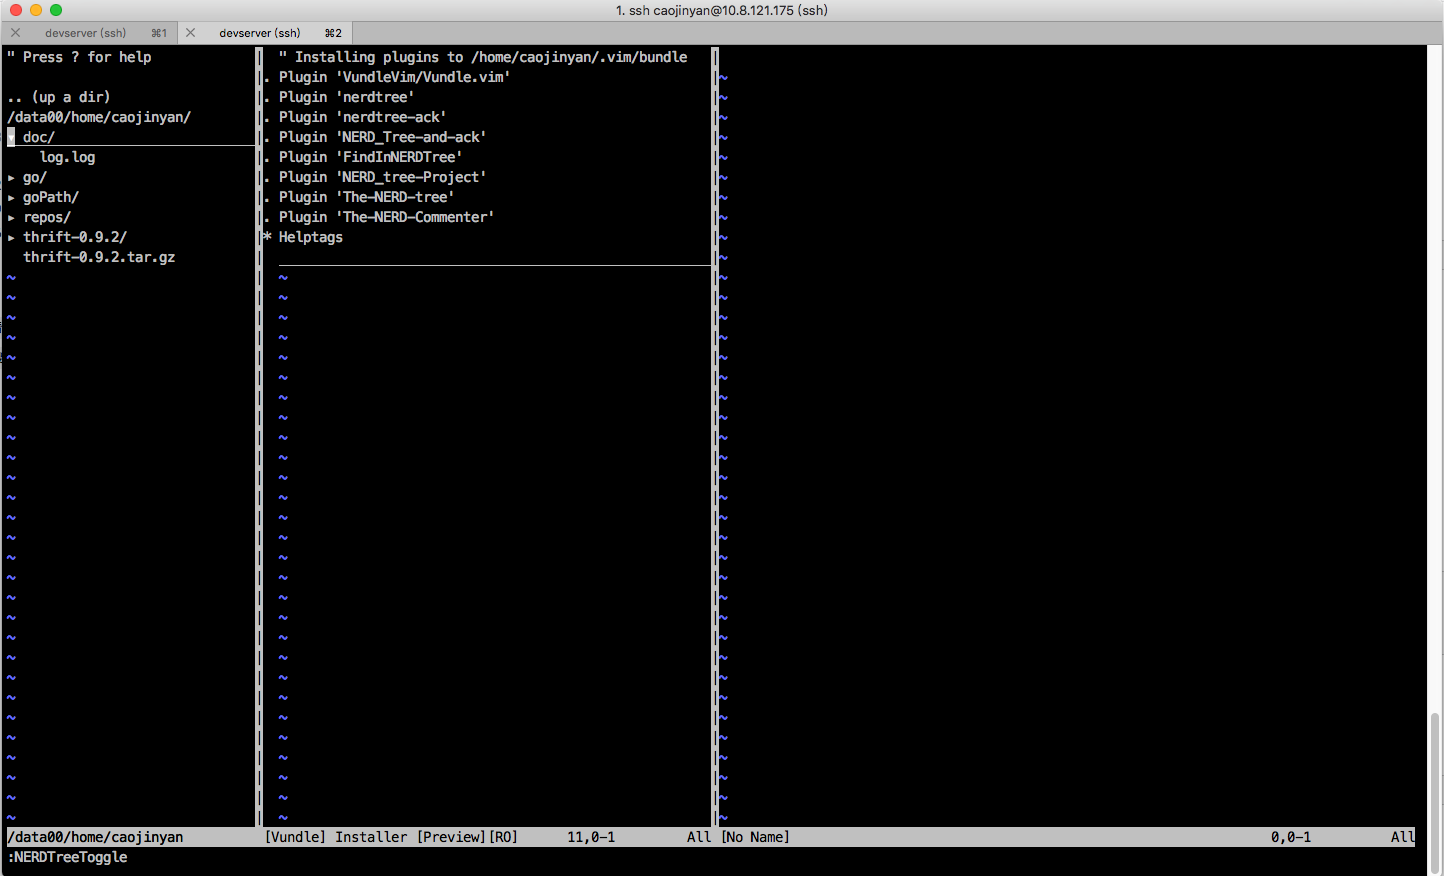1444x876 pixels.
Task: Select the repos/ folder entry
Action: point(47,217)
